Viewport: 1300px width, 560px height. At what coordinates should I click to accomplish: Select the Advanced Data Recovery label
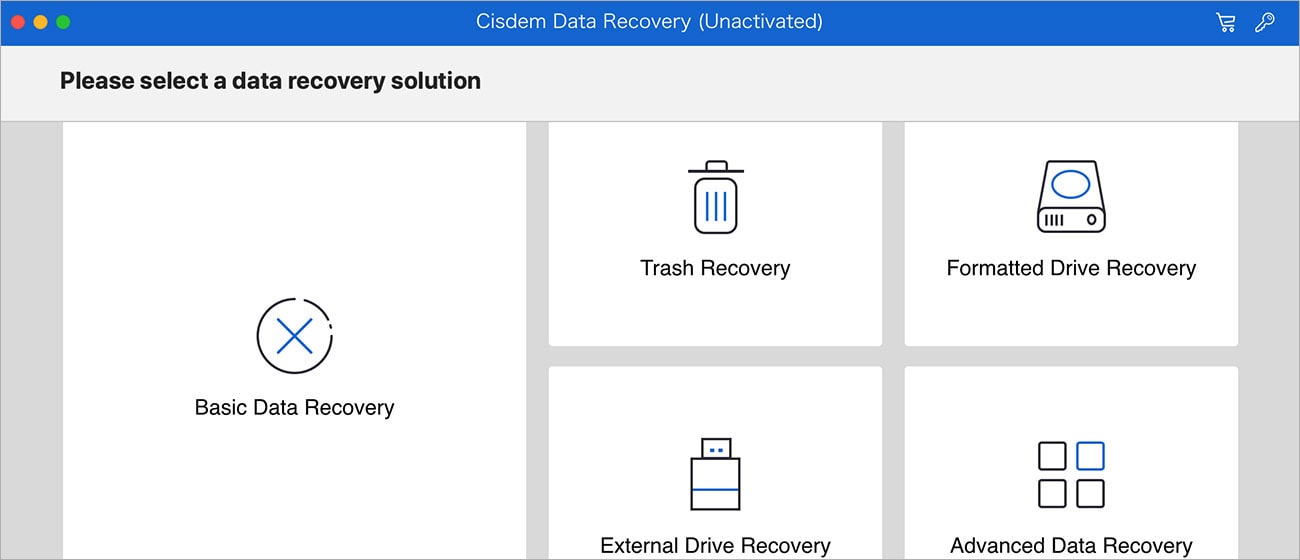click(1071, 546)
